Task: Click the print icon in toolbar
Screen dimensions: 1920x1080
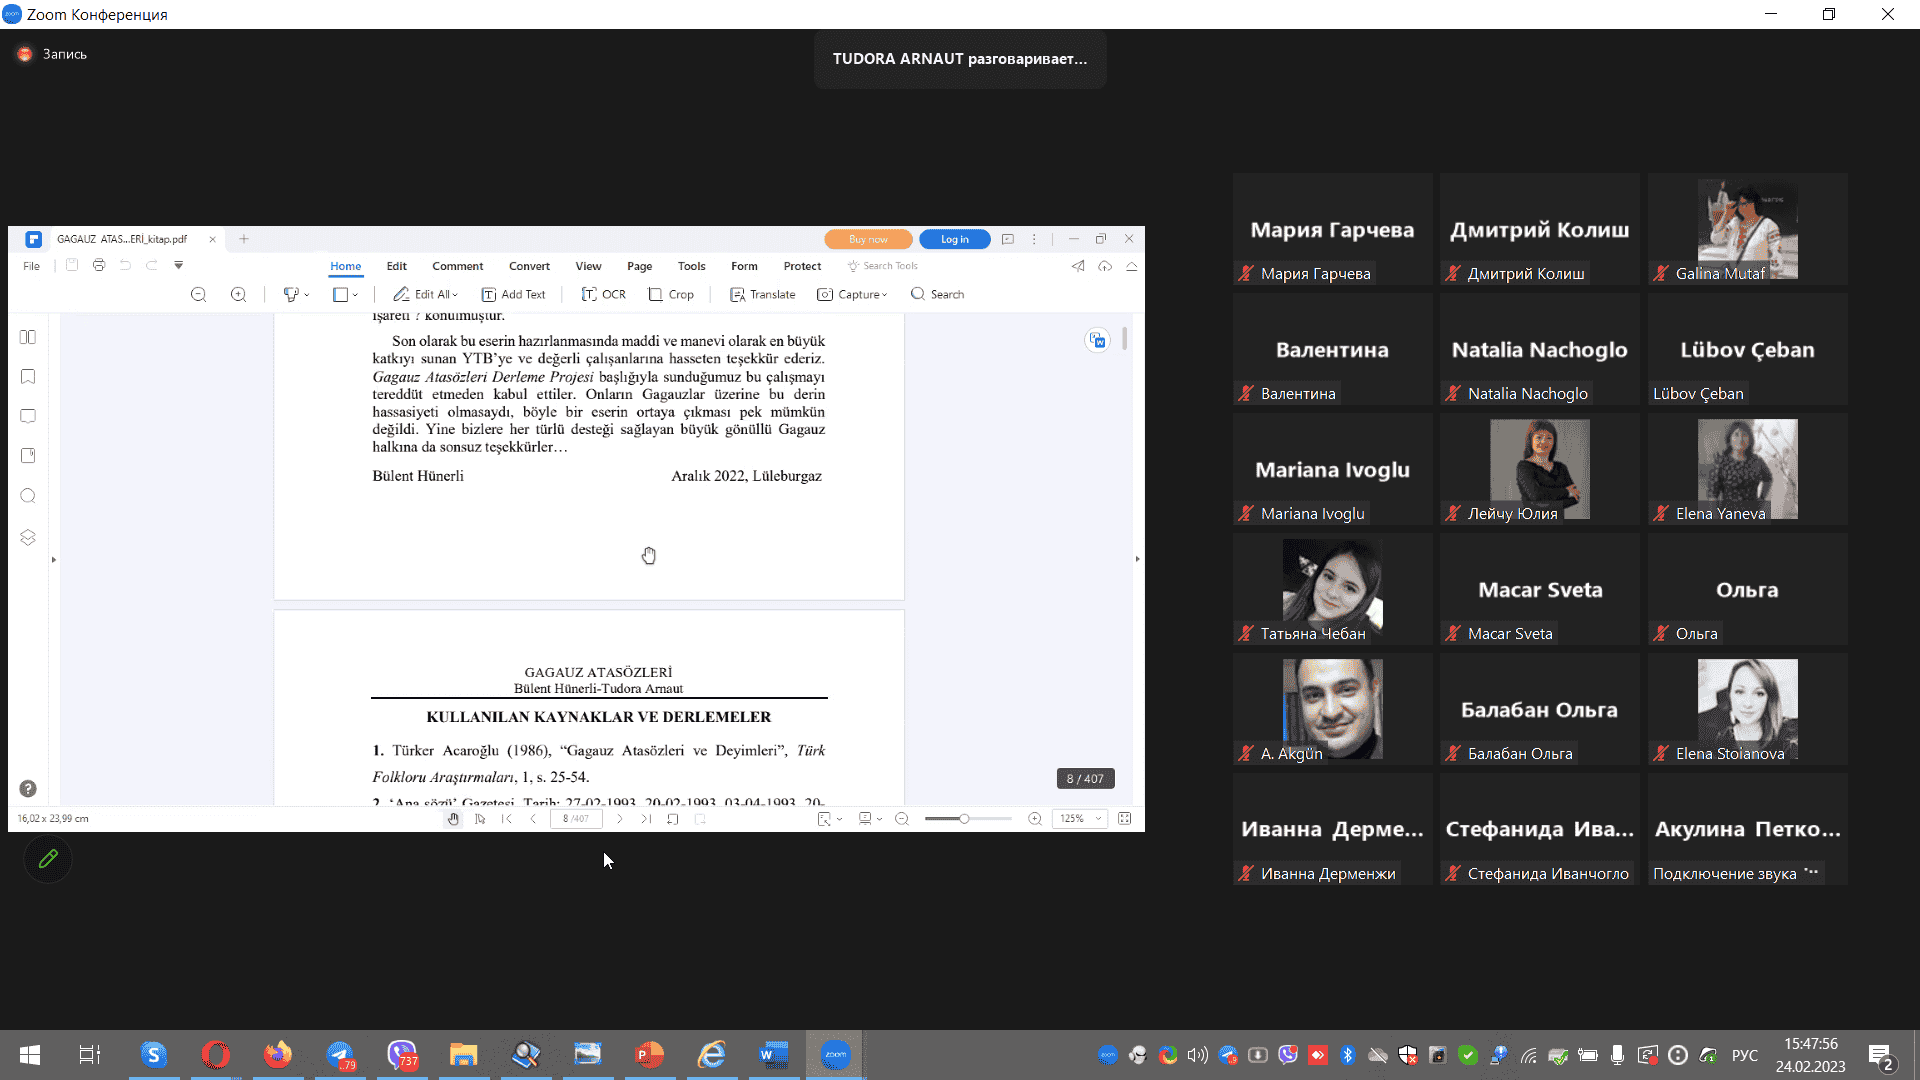Action: tap(98, 265)
